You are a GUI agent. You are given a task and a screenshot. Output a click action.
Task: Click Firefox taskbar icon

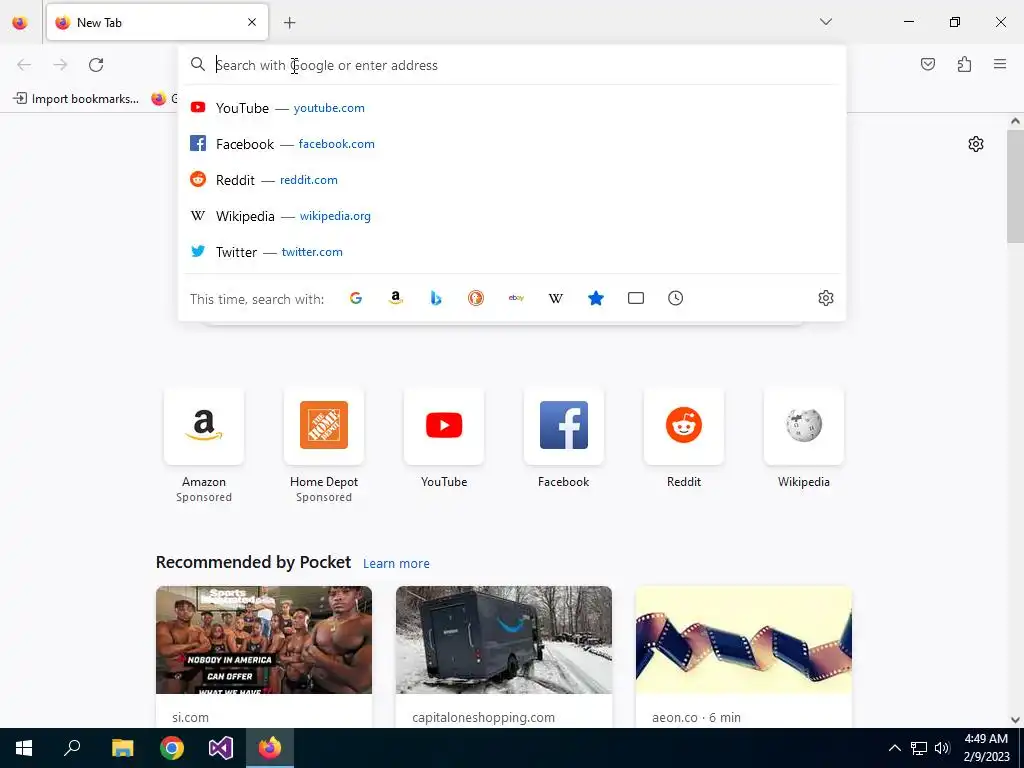(x=270, y=748)
